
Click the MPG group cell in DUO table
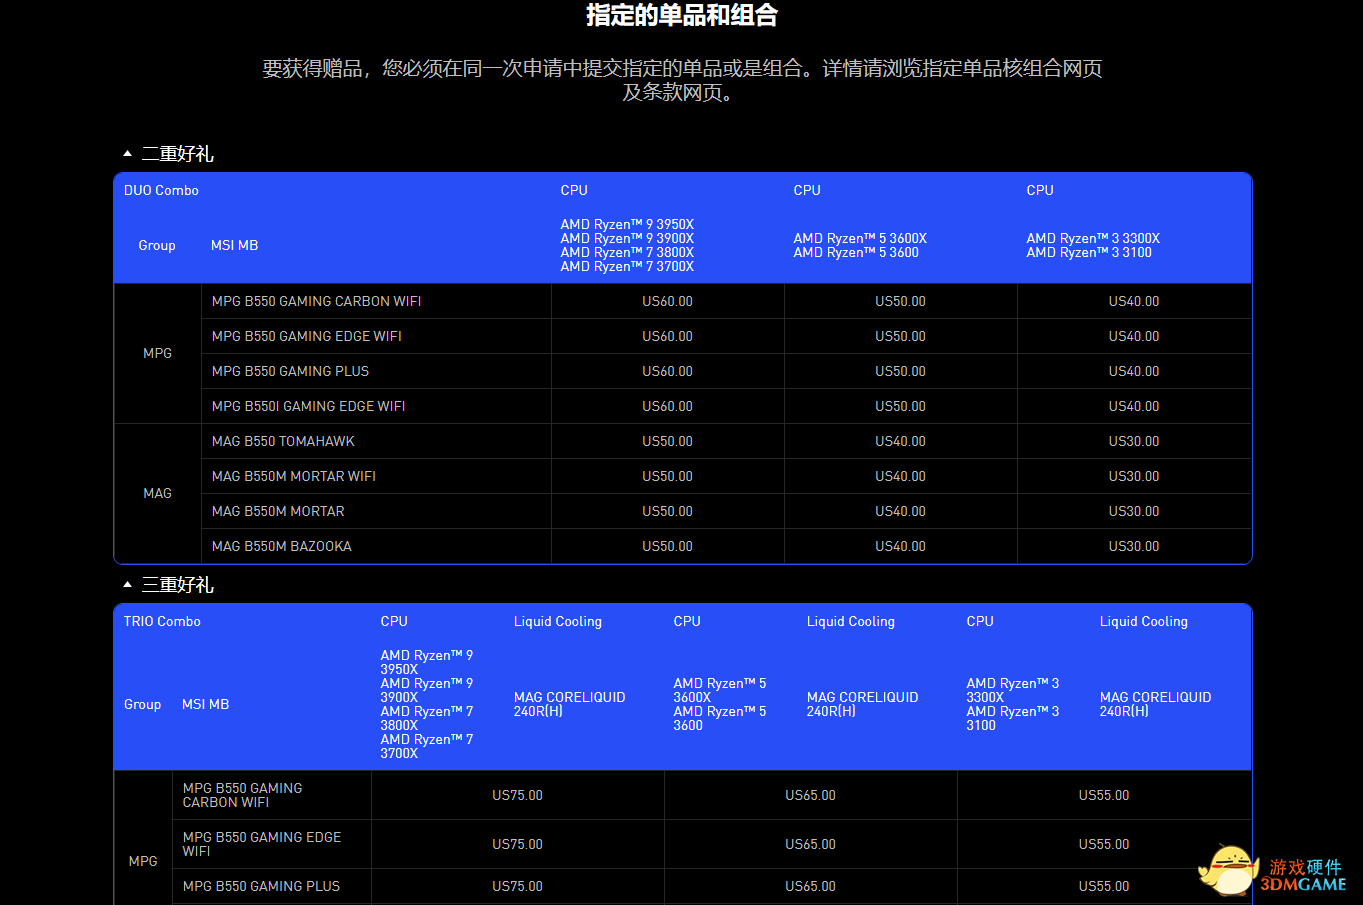click(x=158, y=353)
